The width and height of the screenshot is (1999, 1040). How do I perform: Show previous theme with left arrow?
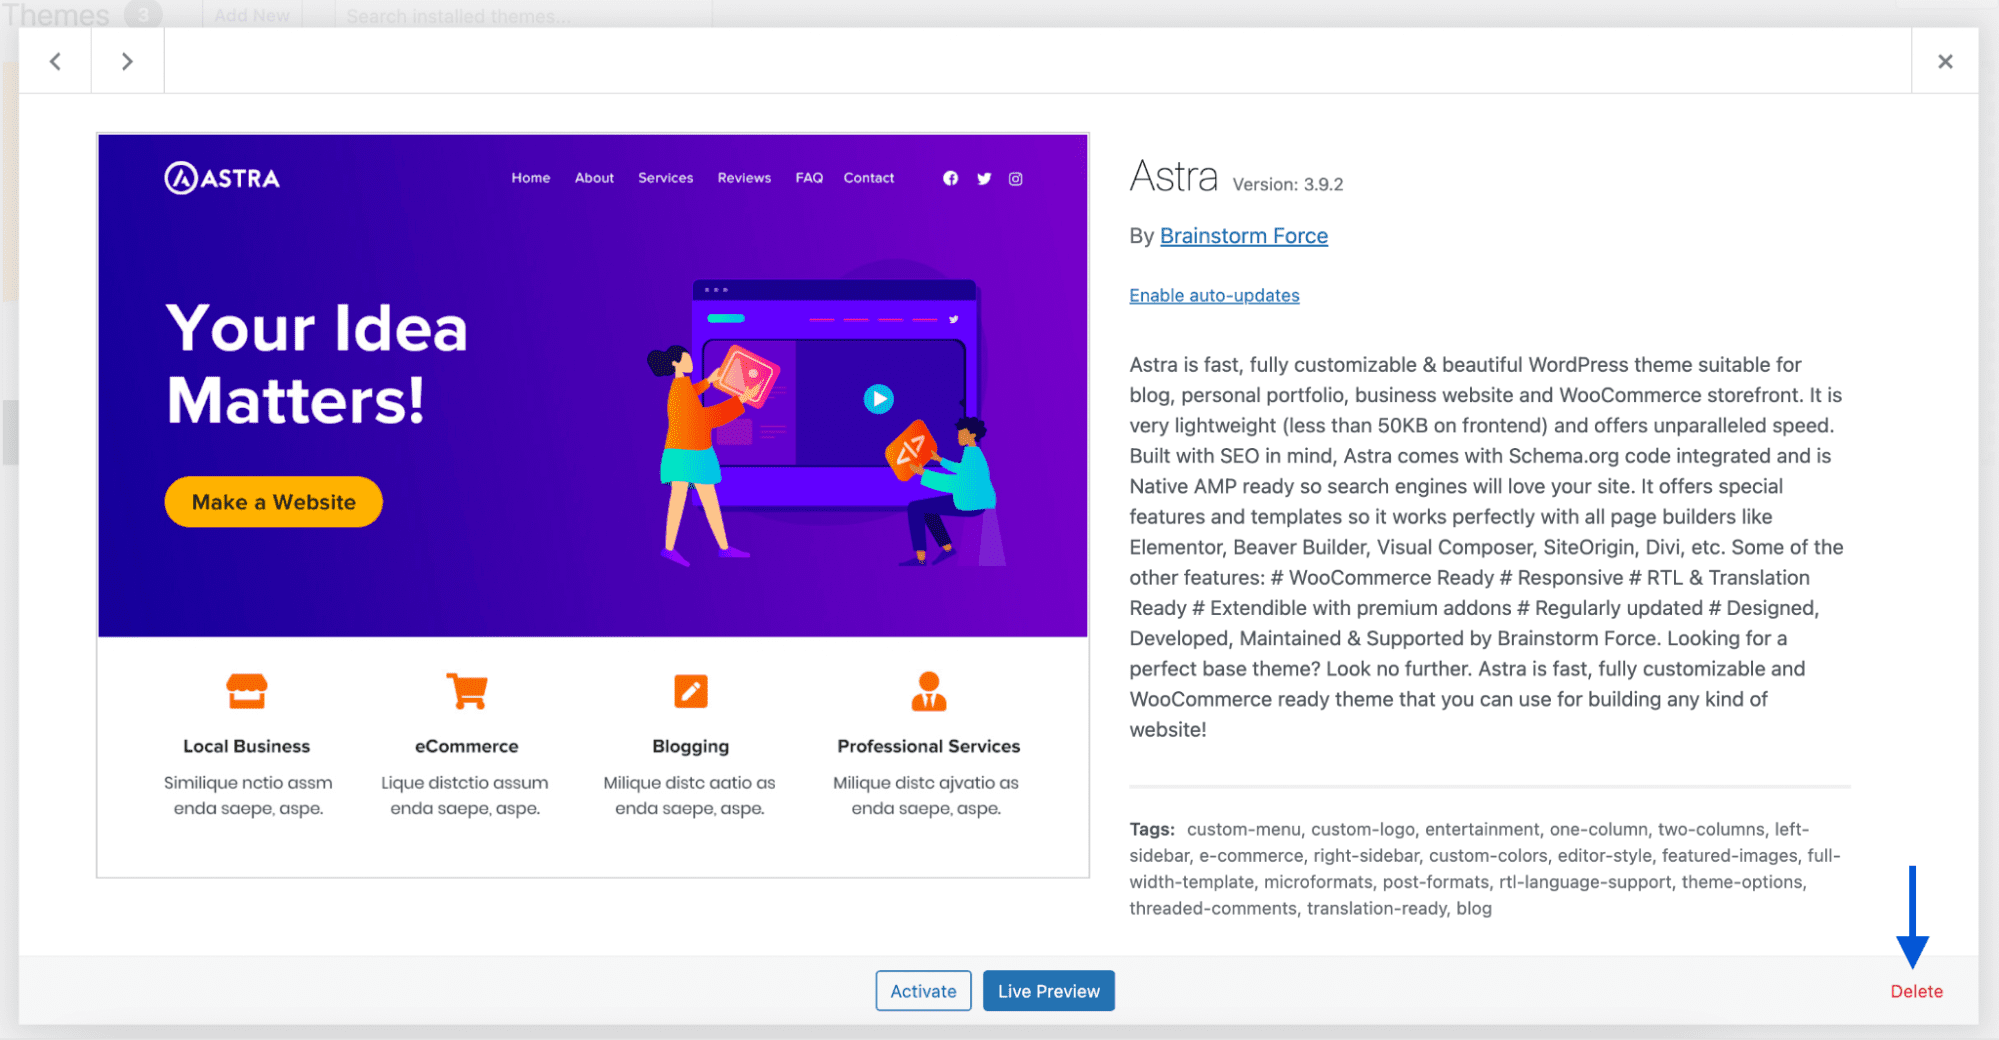55,61
